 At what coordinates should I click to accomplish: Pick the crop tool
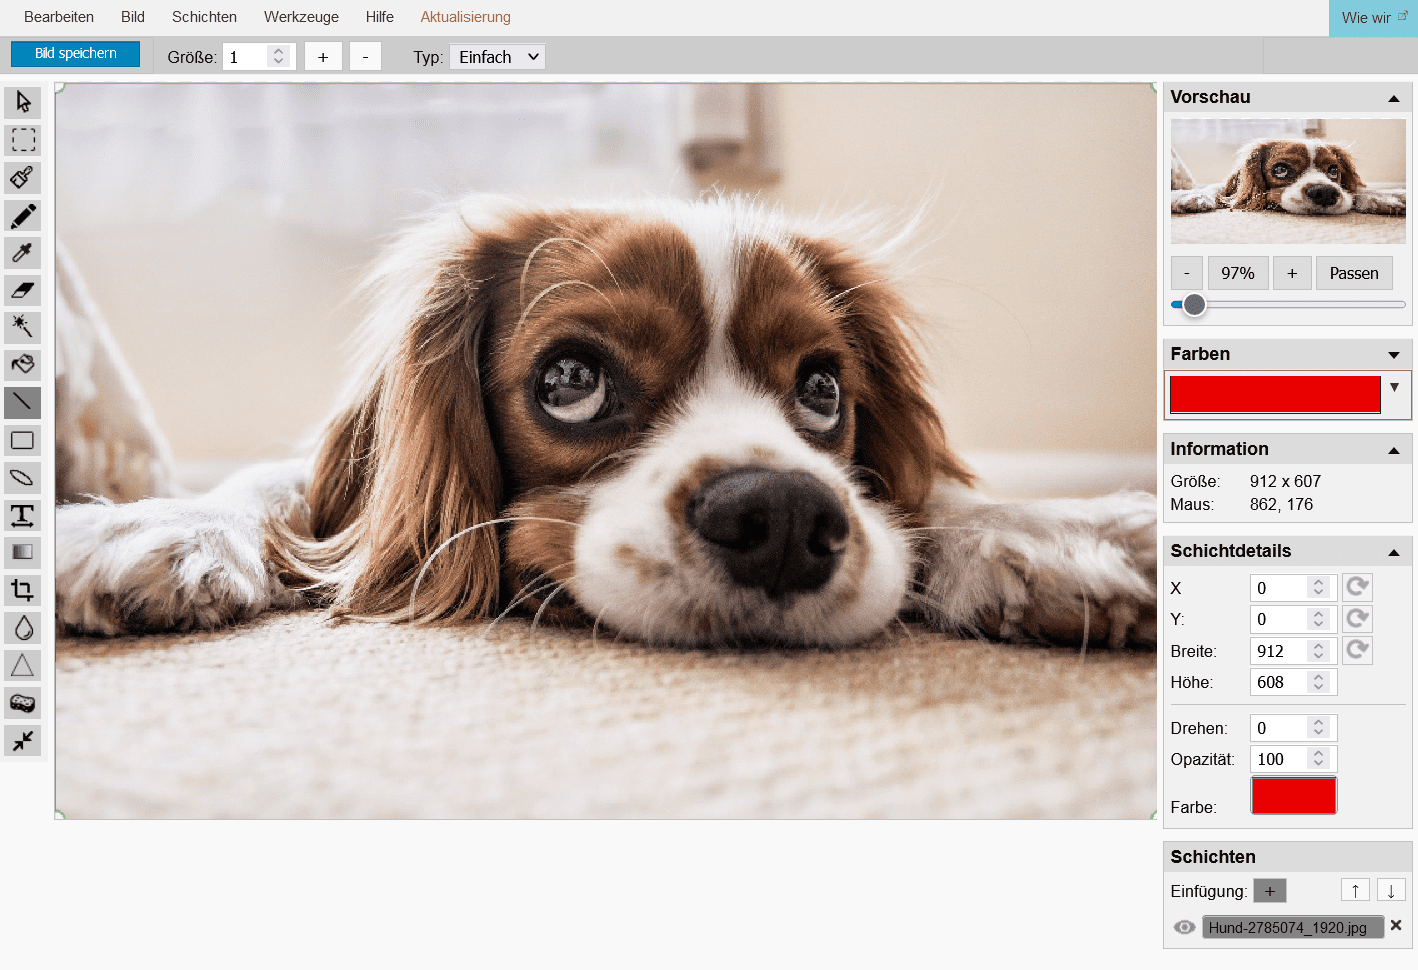click(22, 590)
